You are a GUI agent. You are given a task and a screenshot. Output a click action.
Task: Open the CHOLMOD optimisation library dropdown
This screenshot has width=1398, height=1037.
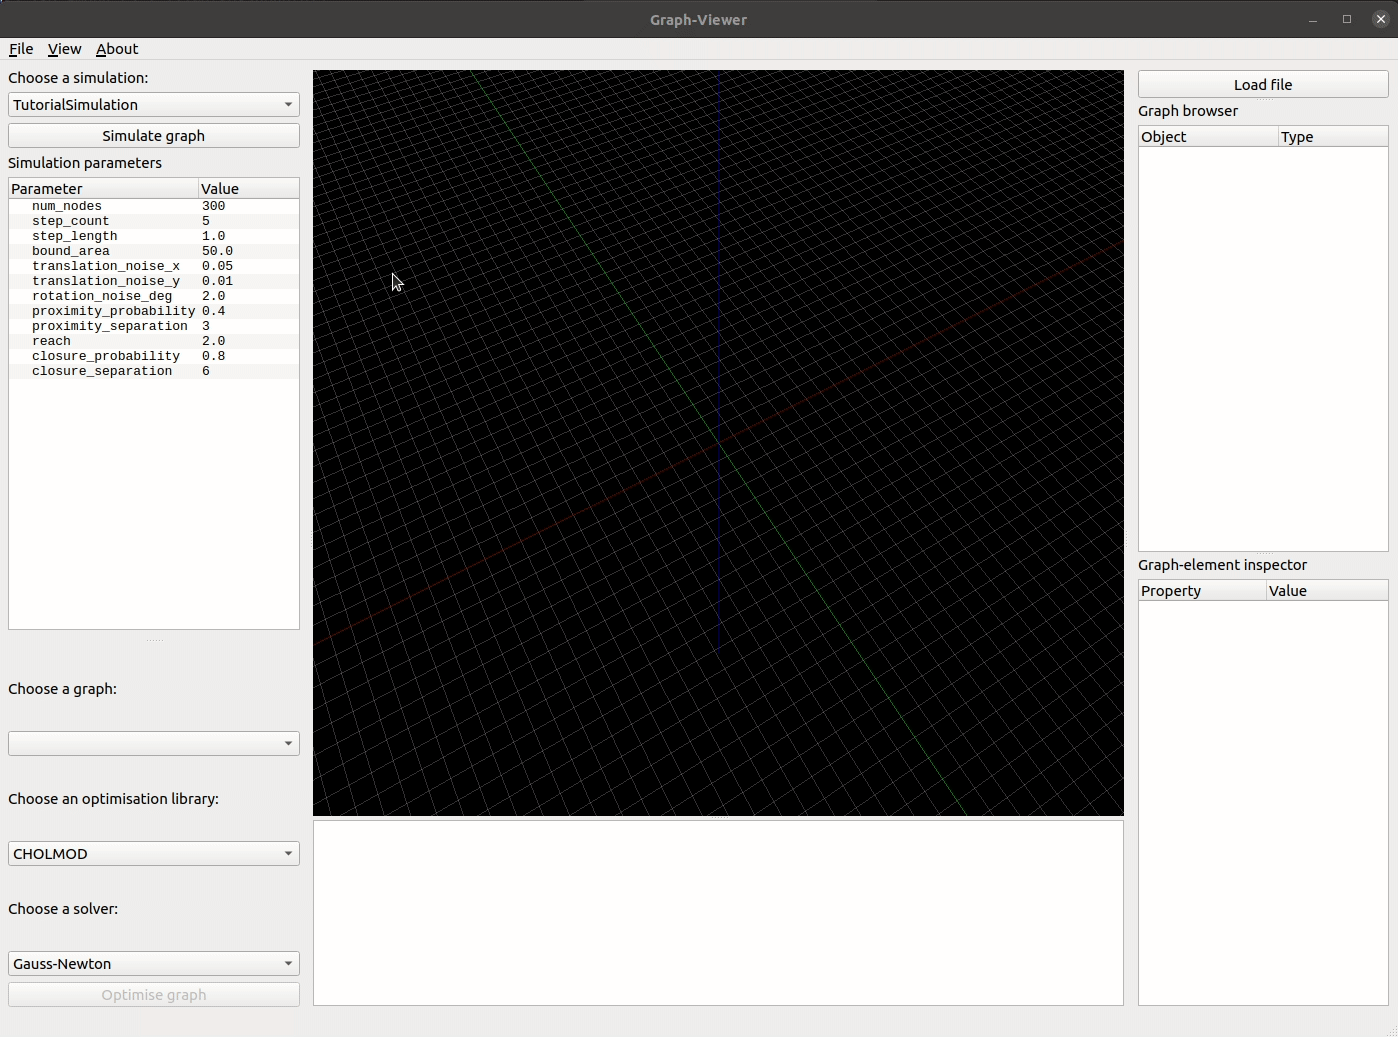pyautogui.click(x=154, y=853)
